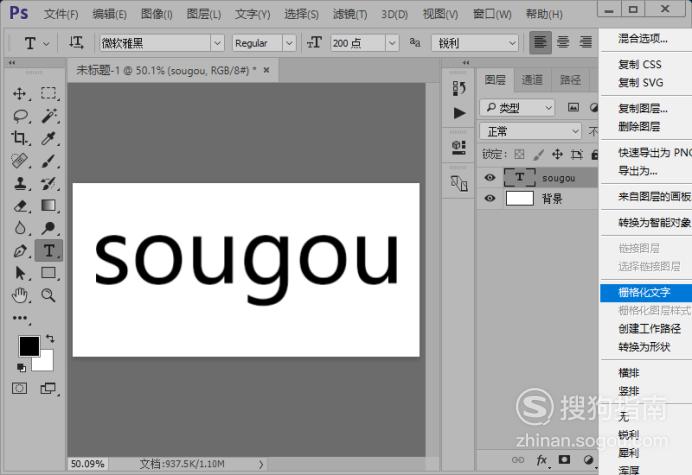Collapse the tools panel double arrow
Screen dimensions: 692x475
click(12, 63)
